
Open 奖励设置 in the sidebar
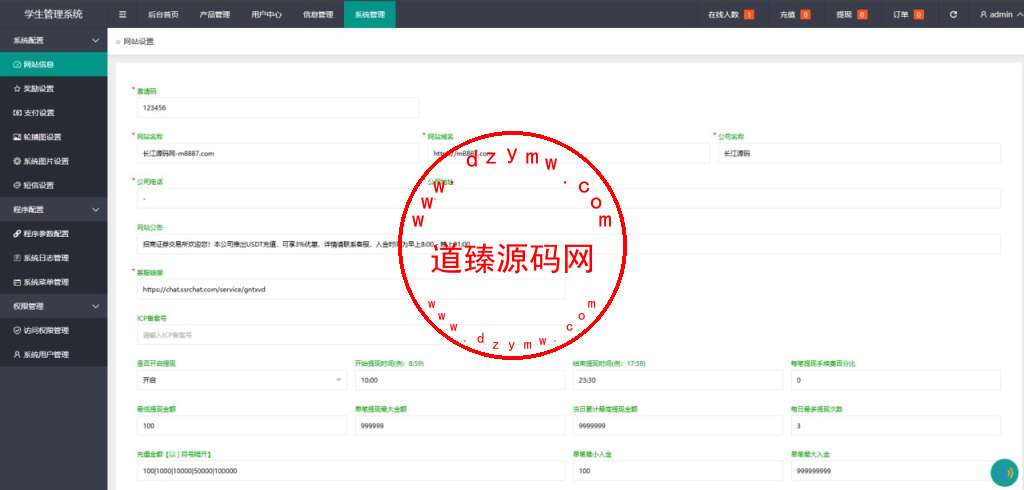(54, 89)
